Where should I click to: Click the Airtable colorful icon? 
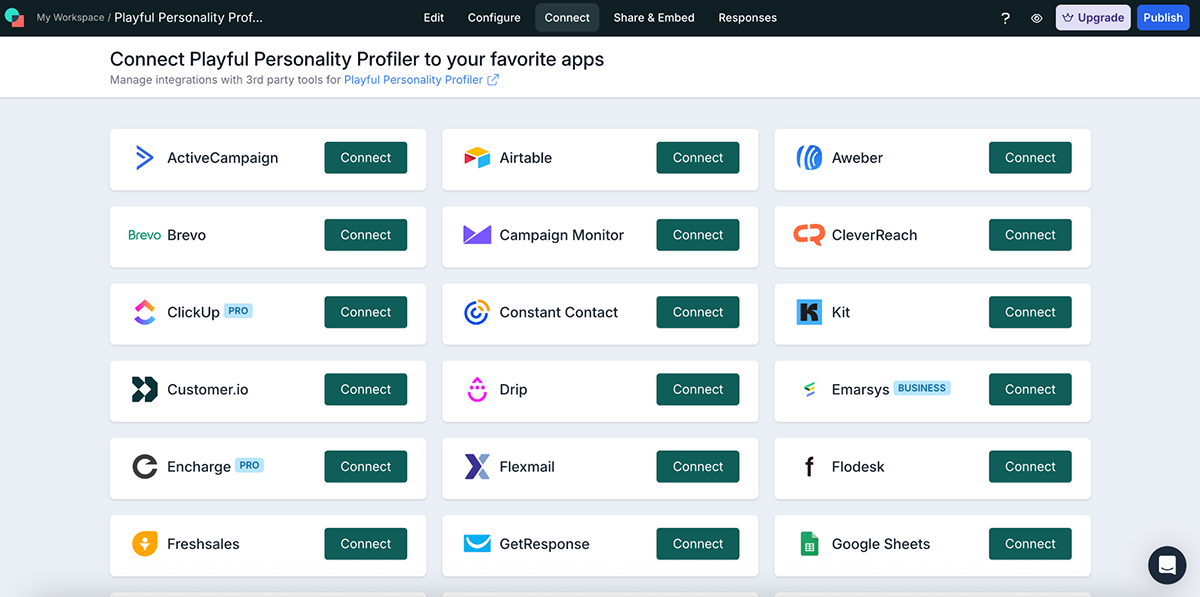pos(477,157)
